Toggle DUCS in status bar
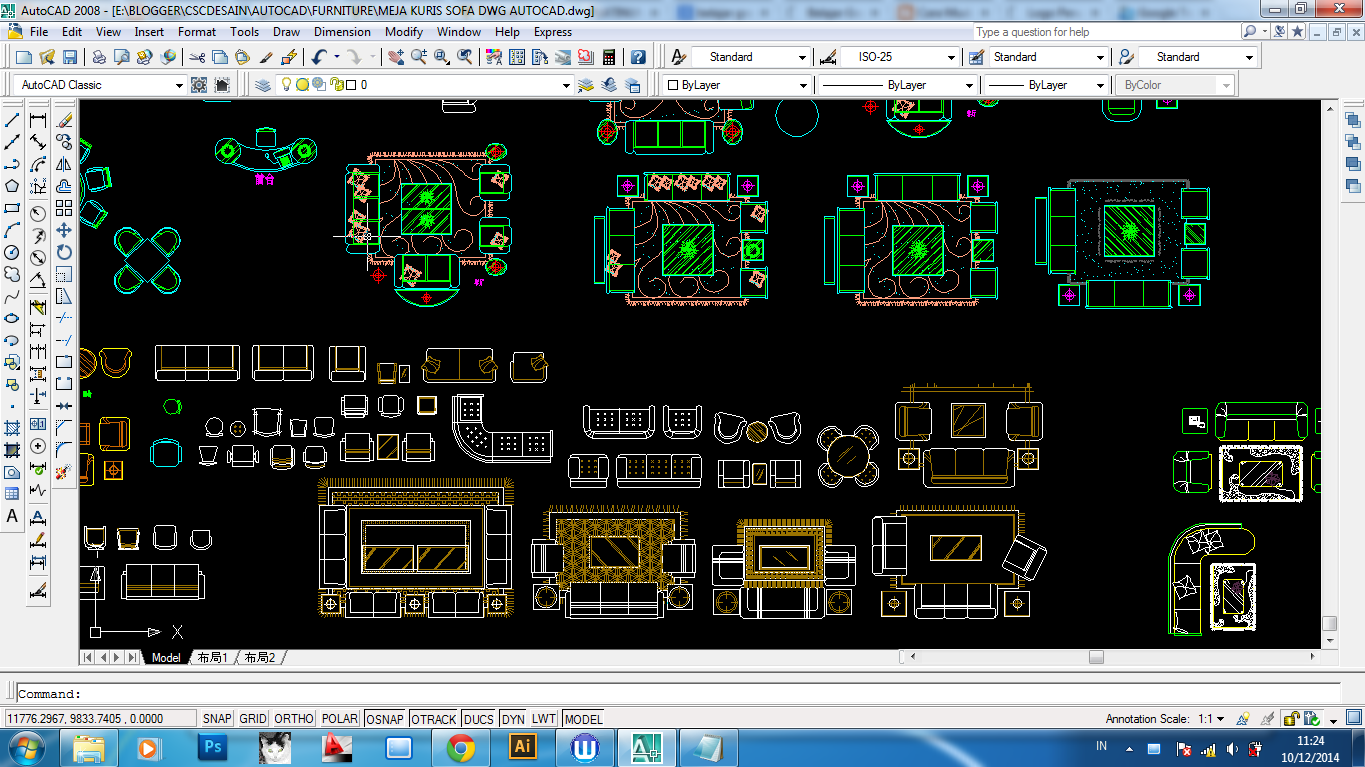 pos(479,719)
